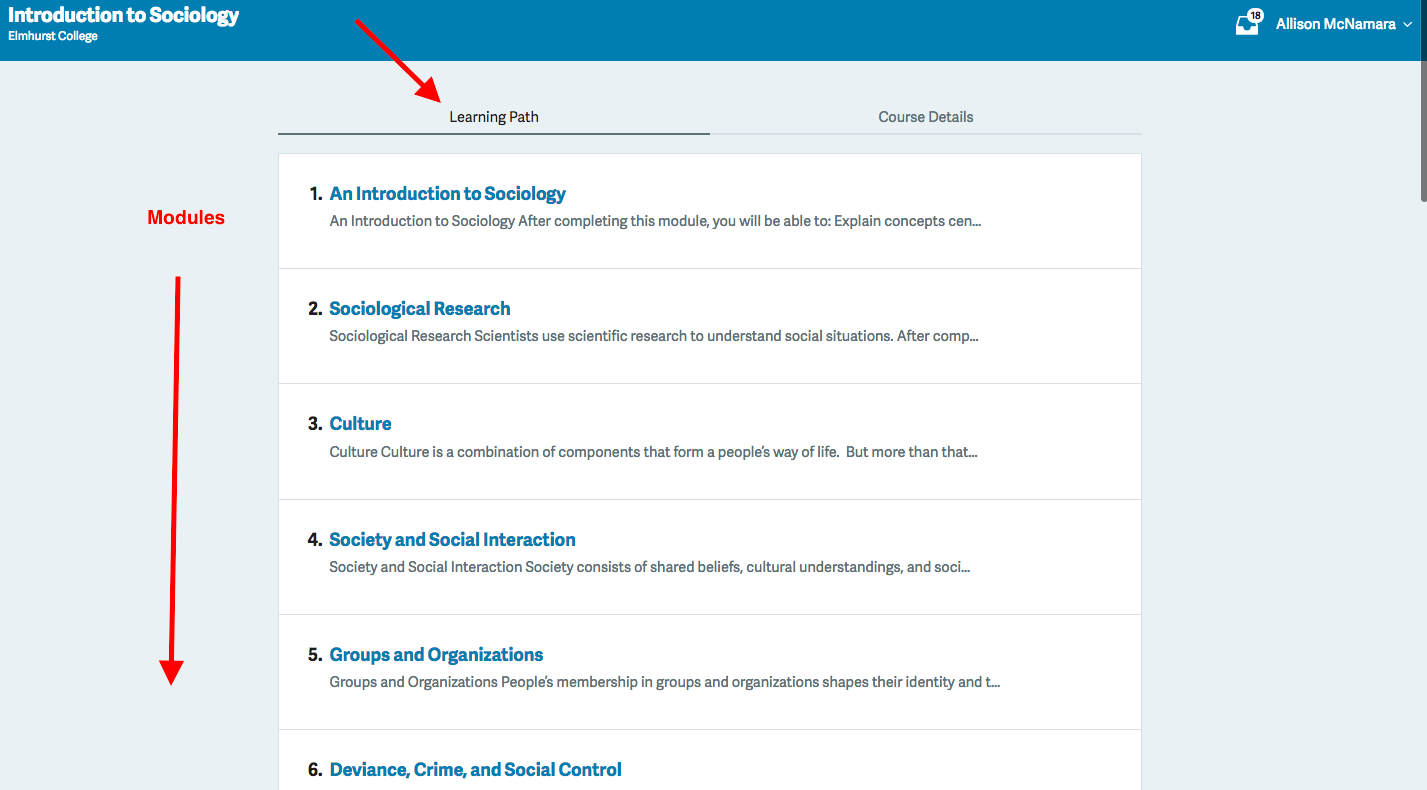The height and width of the screenshot is (790, 1427).
Task: Open the Groups and Organizations module
Action: coord(436,655)
